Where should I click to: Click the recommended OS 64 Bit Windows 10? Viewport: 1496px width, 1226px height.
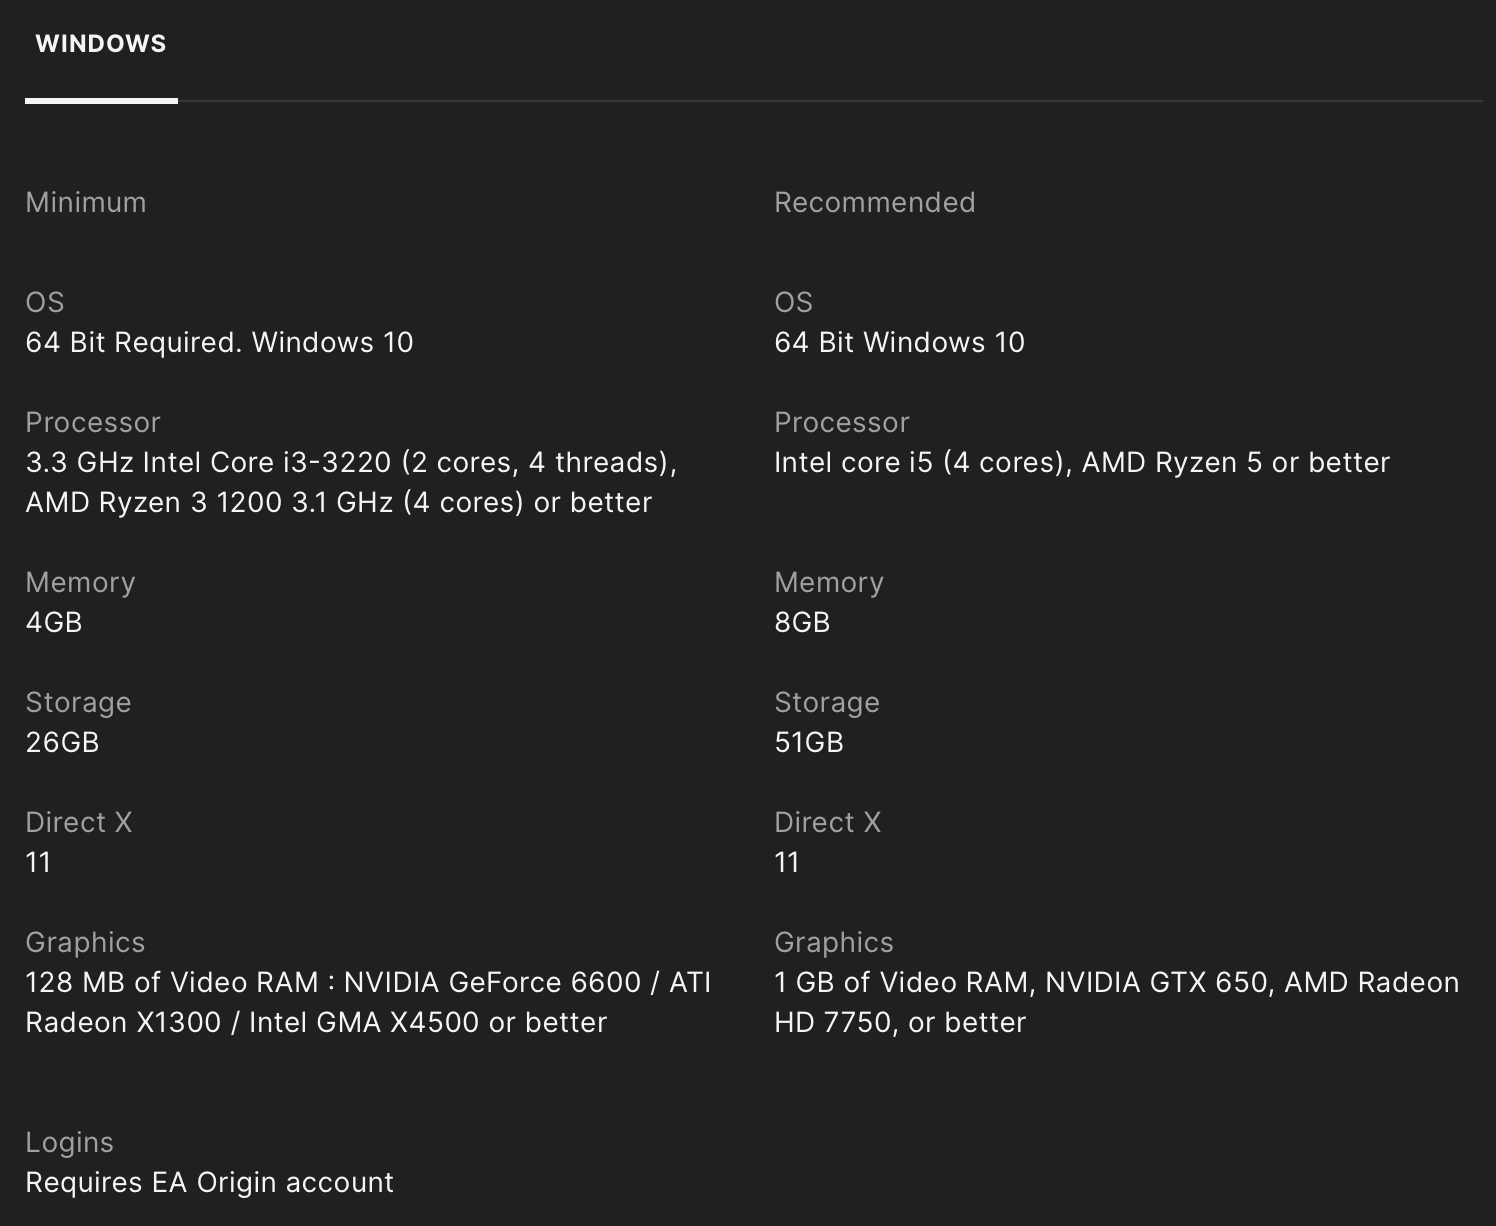pos(899,342)
